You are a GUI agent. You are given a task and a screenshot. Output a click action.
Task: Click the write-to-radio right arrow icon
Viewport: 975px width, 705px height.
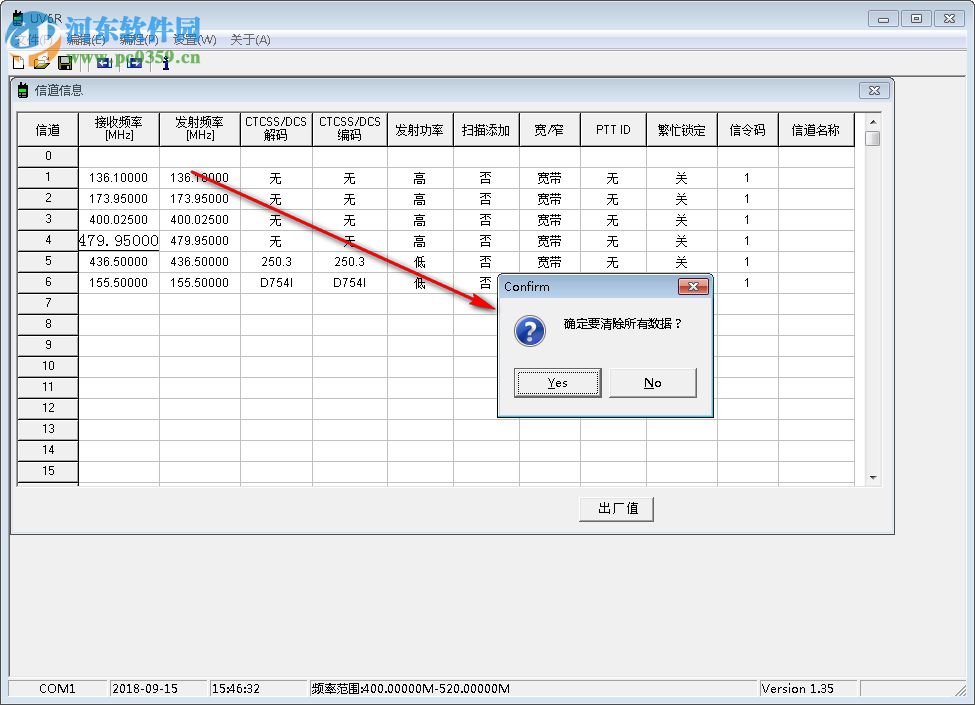coord(134,62)
